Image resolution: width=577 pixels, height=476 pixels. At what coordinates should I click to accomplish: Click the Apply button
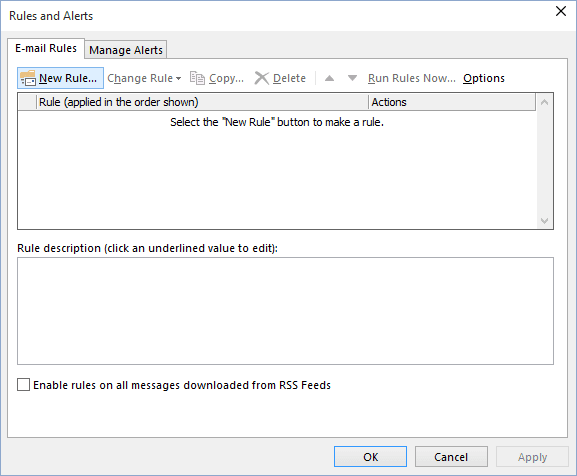pyautogui.click(x=532, y=457)
